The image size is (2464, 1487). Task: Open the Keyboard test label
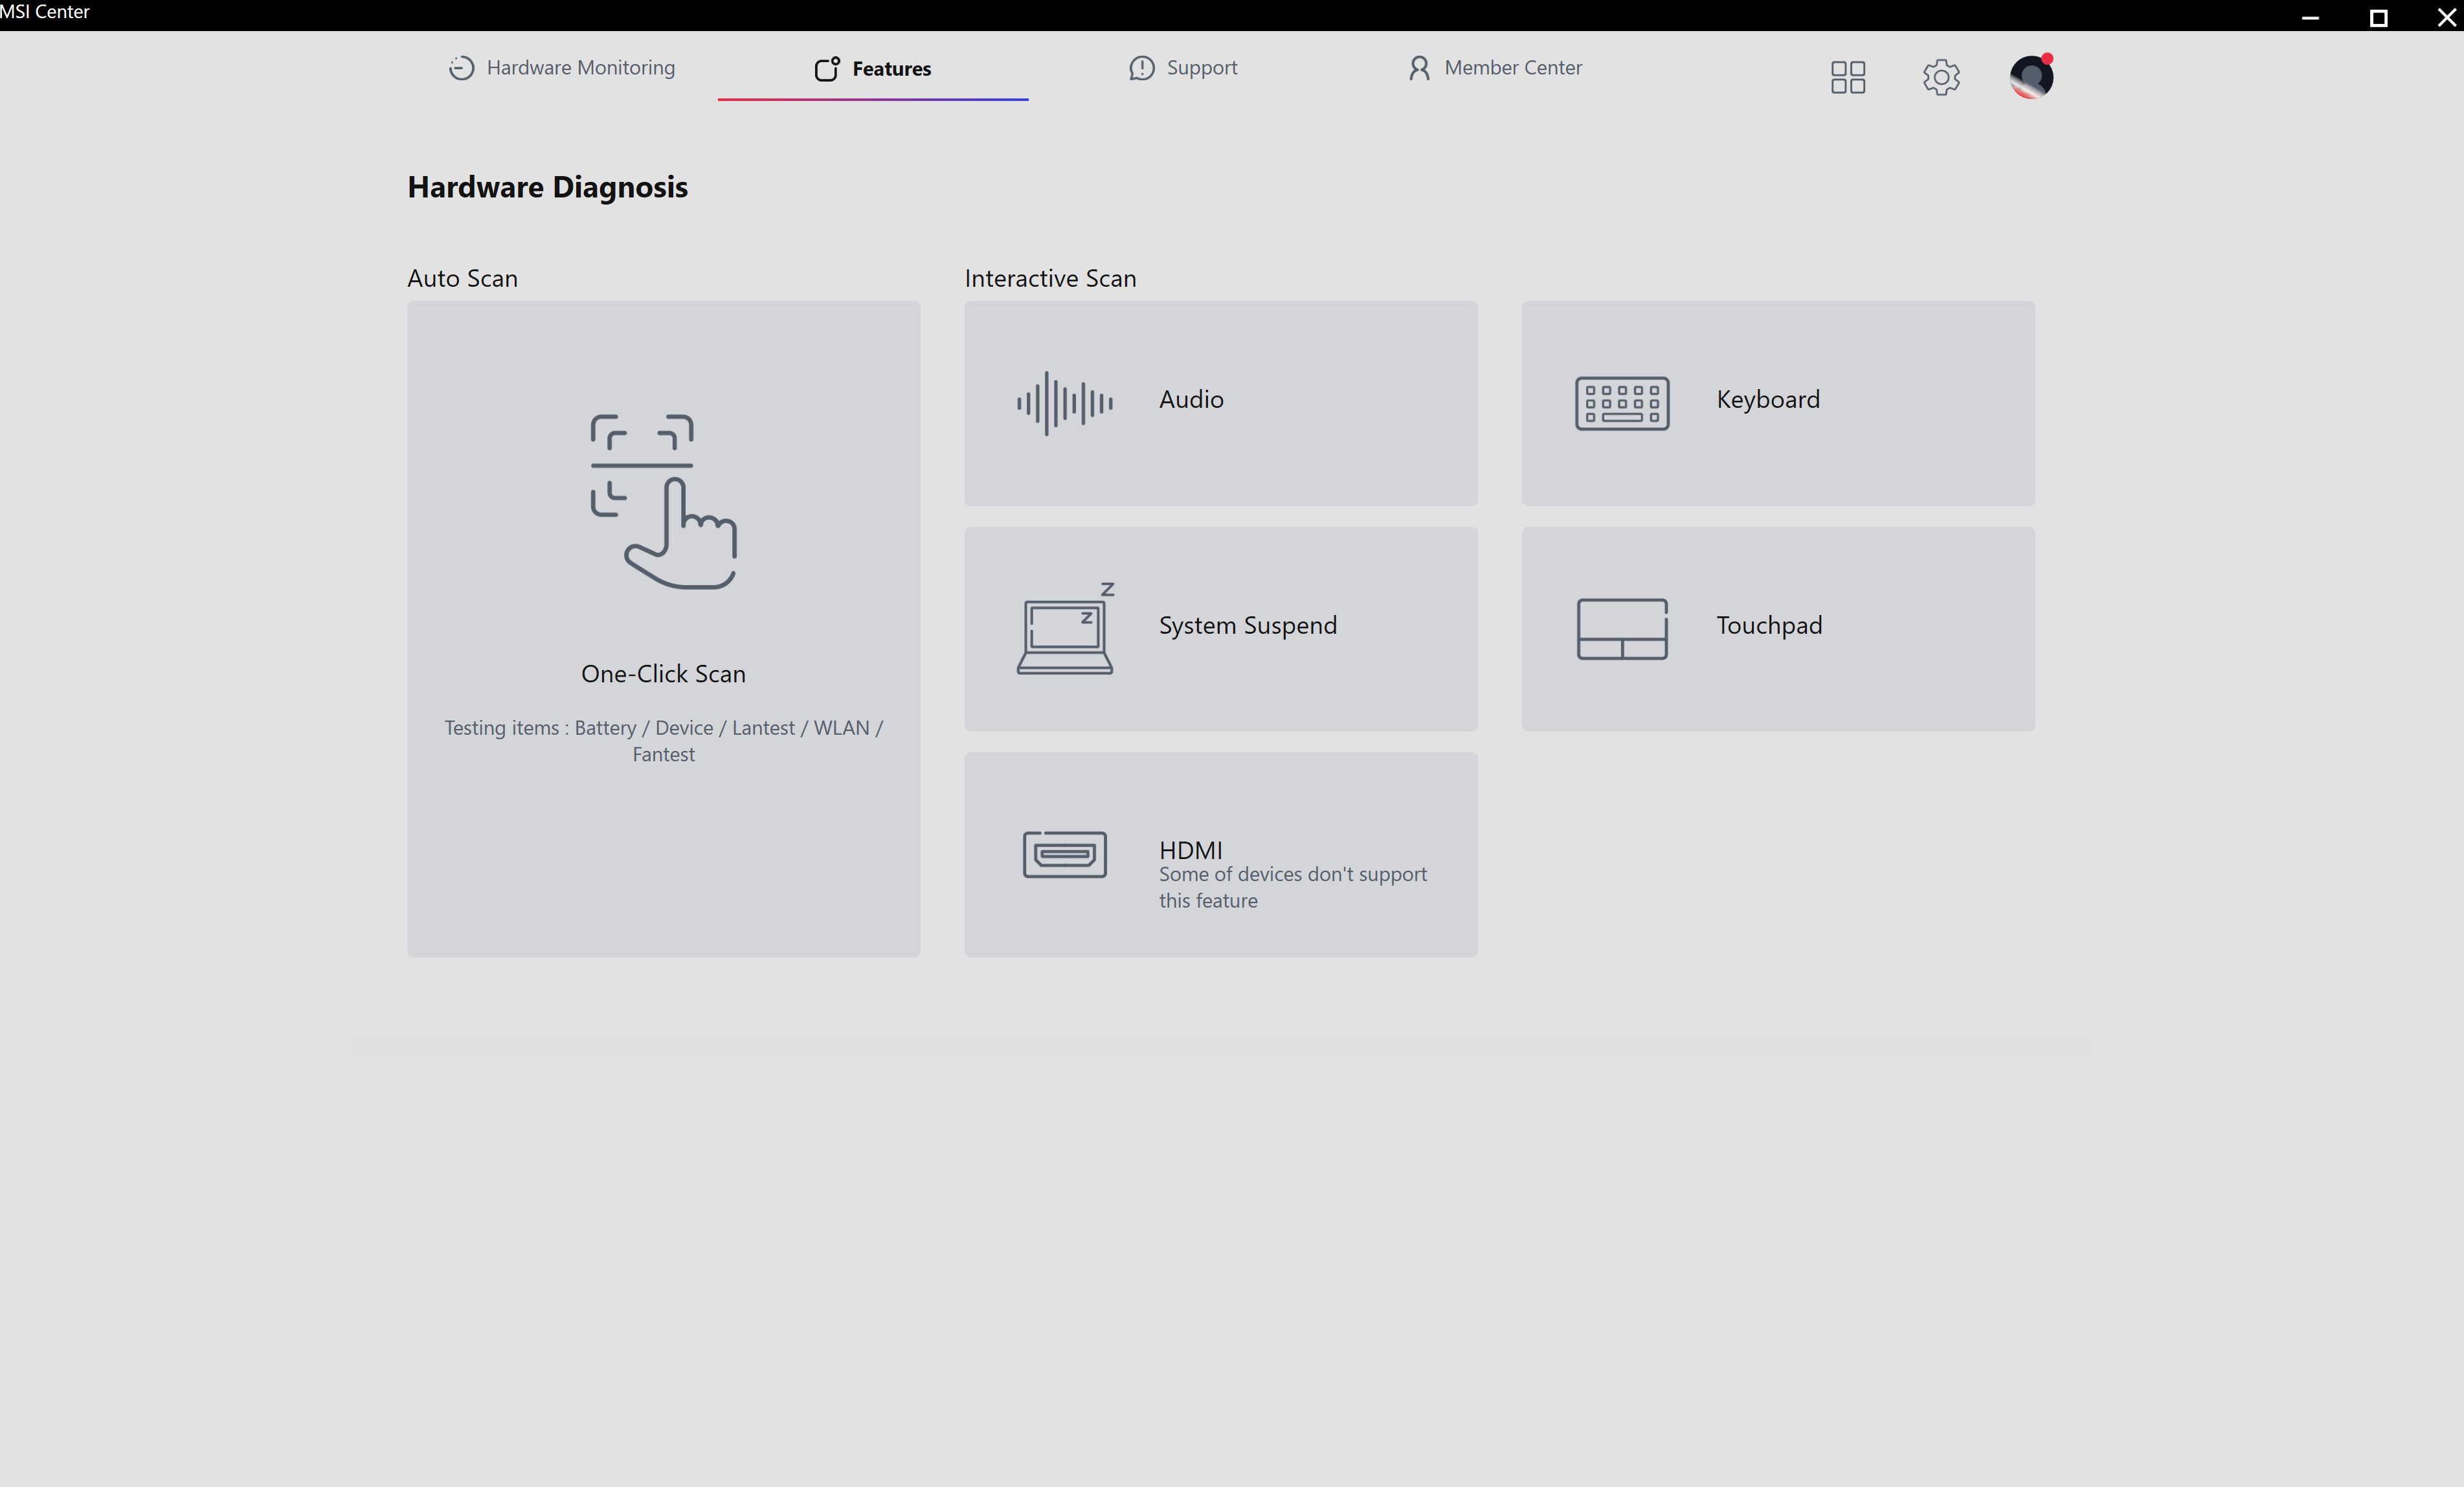point(1767,399)
